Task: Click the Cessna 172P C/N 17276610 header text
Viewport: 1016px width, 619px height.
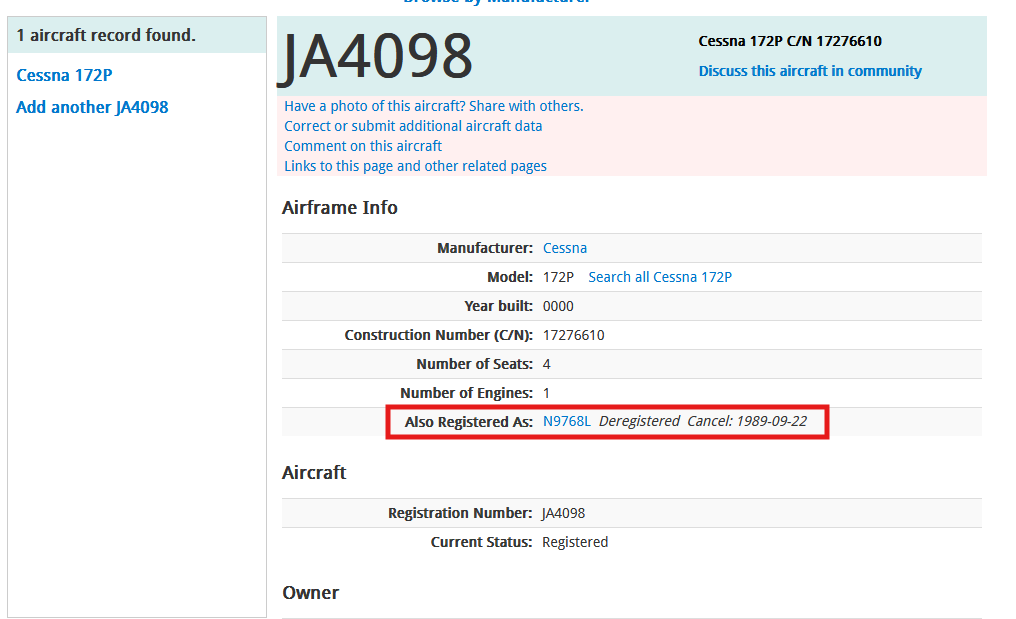Action: 789,42
